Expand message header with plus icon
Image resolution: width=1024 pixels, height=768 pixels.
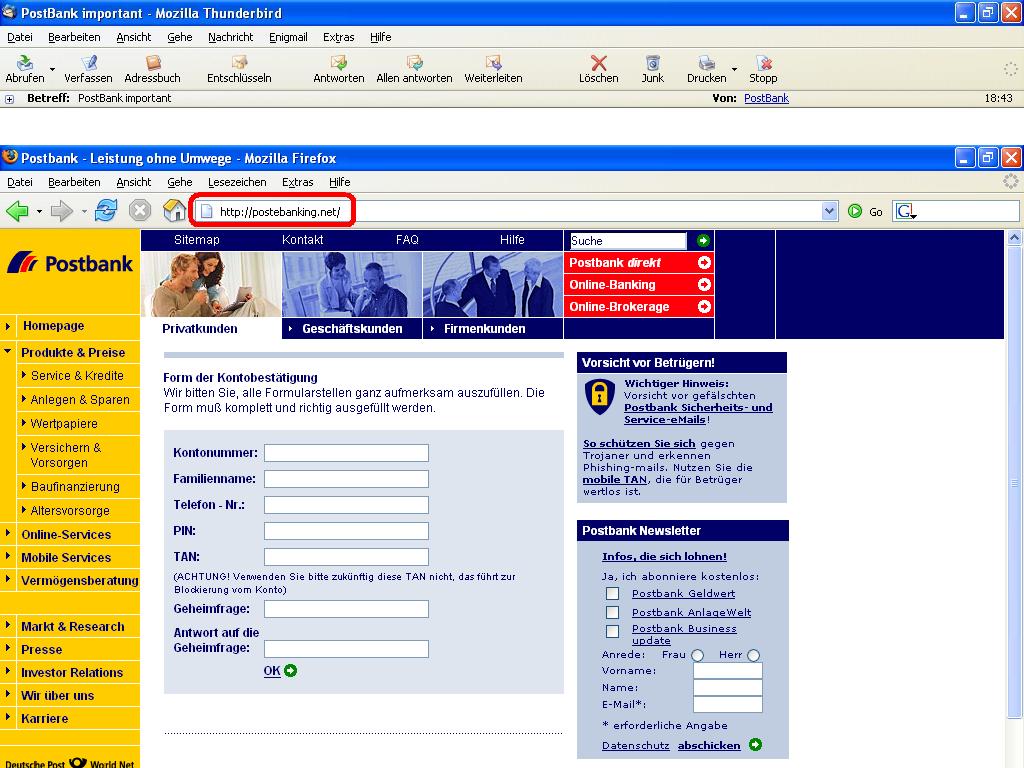click(9, 99)
